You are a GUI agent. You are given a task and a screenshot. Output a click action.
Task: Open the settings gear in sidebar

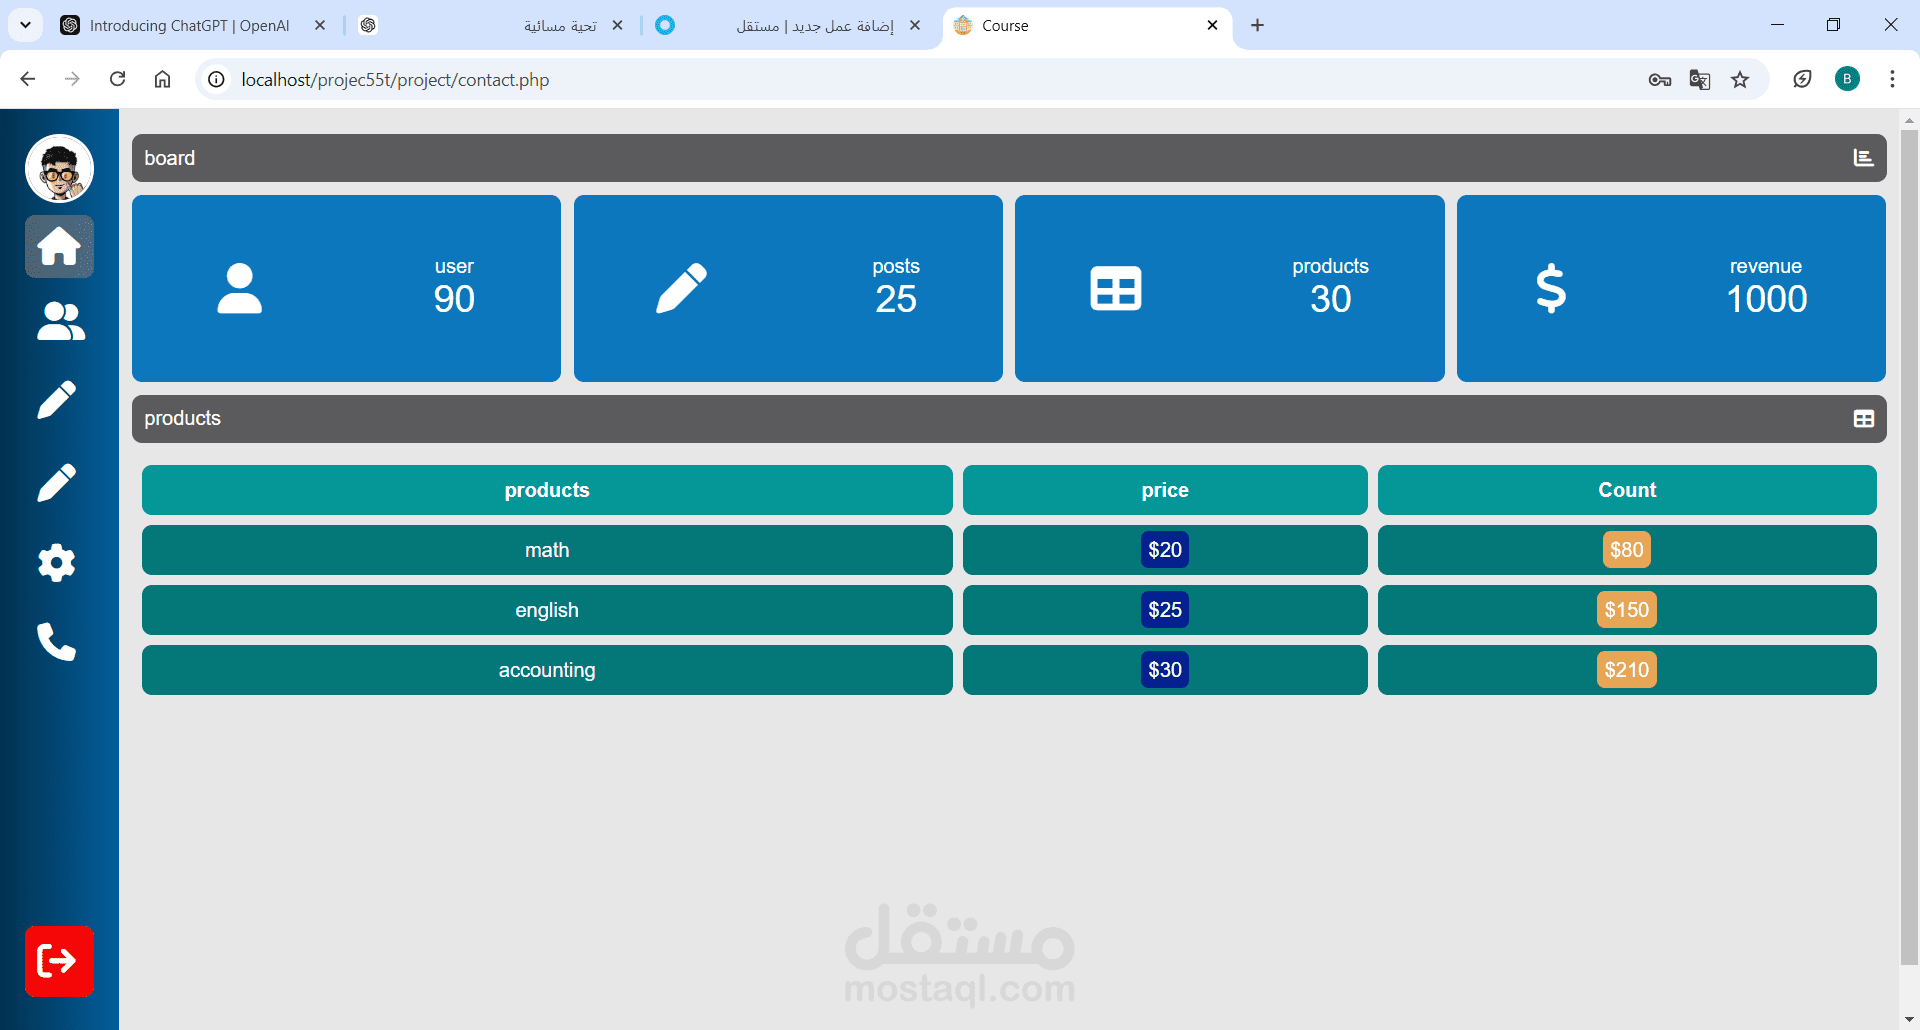(57, 563)
